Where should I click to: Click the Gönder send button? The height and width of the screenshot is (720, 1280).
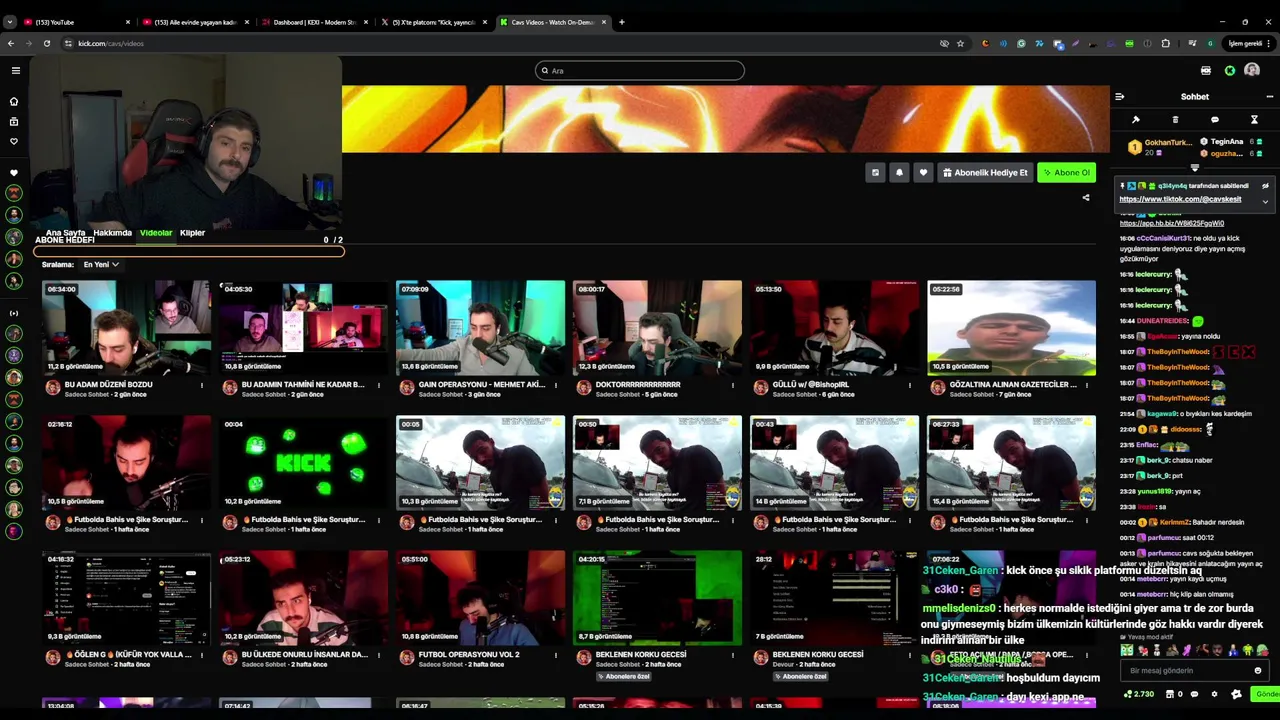tap(1267, 694)
